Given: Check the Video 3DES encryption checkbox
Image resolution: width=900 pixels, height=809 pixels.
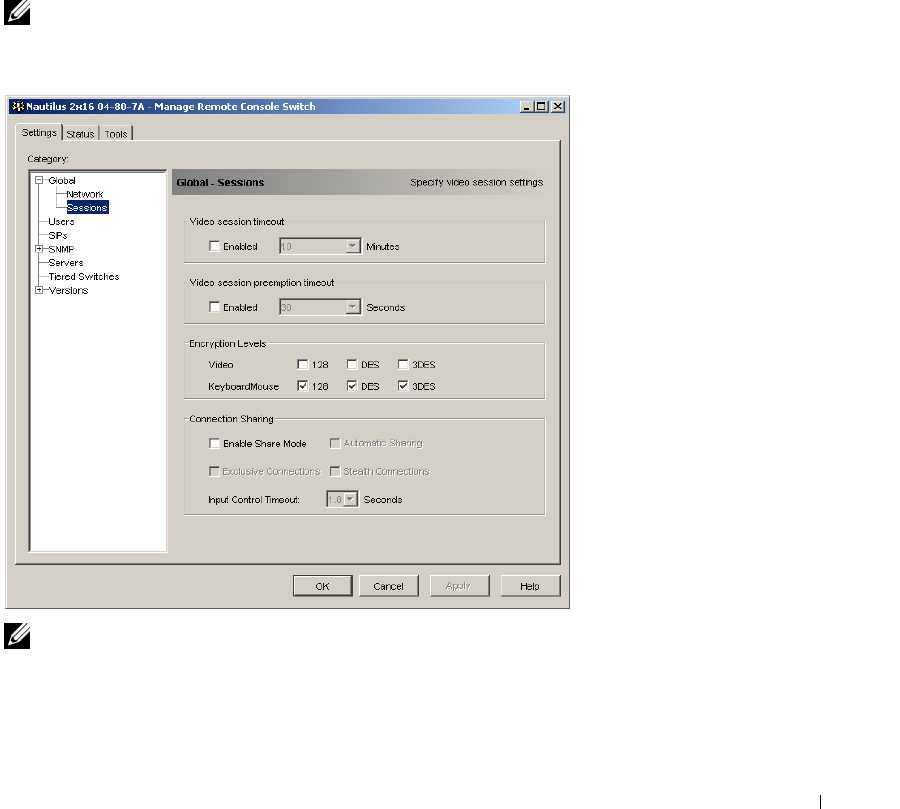Looking at the screenshot, I should (403, 365).
